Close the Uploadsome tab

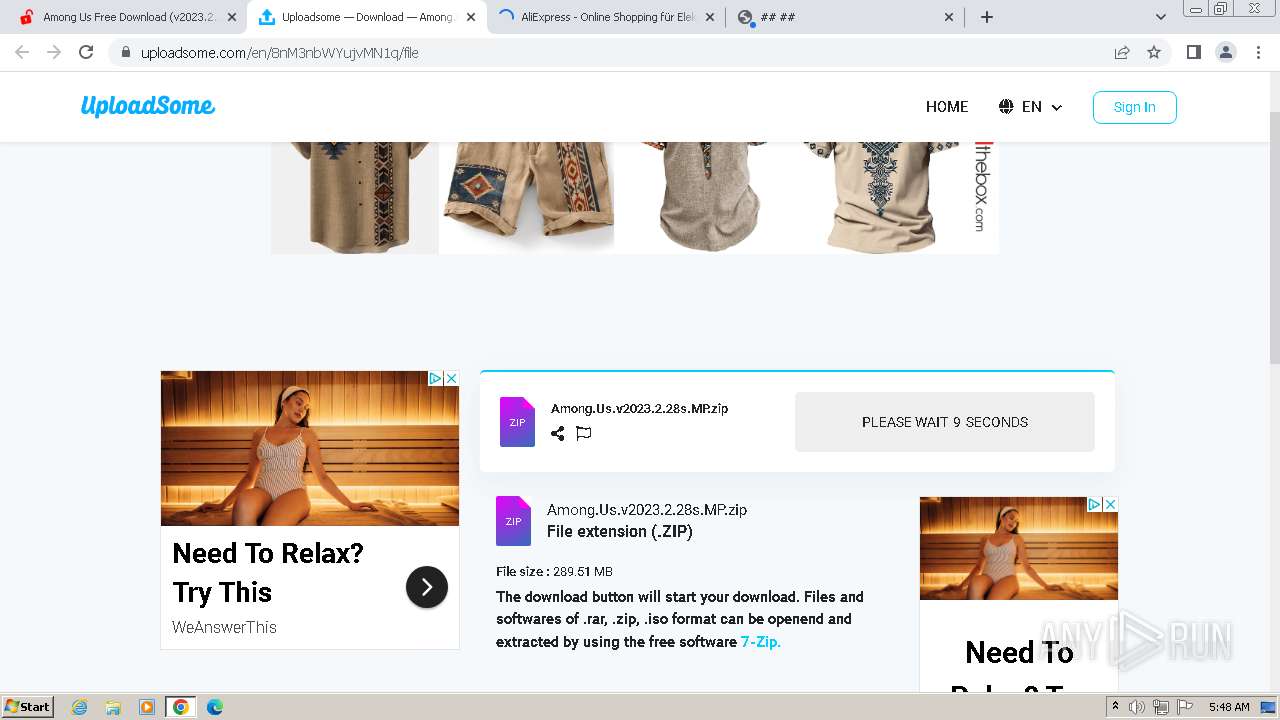click(x=471, y=17)
